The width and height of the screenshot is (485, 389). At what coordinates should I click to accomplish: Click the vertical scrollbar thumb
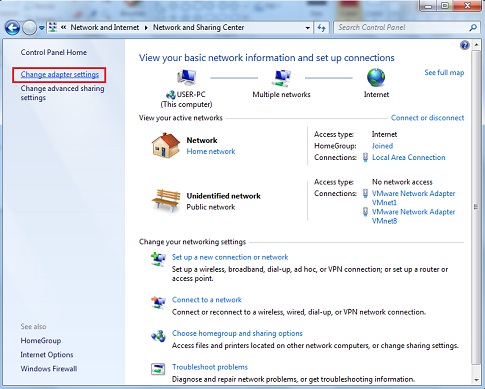[x=476, y=207]
